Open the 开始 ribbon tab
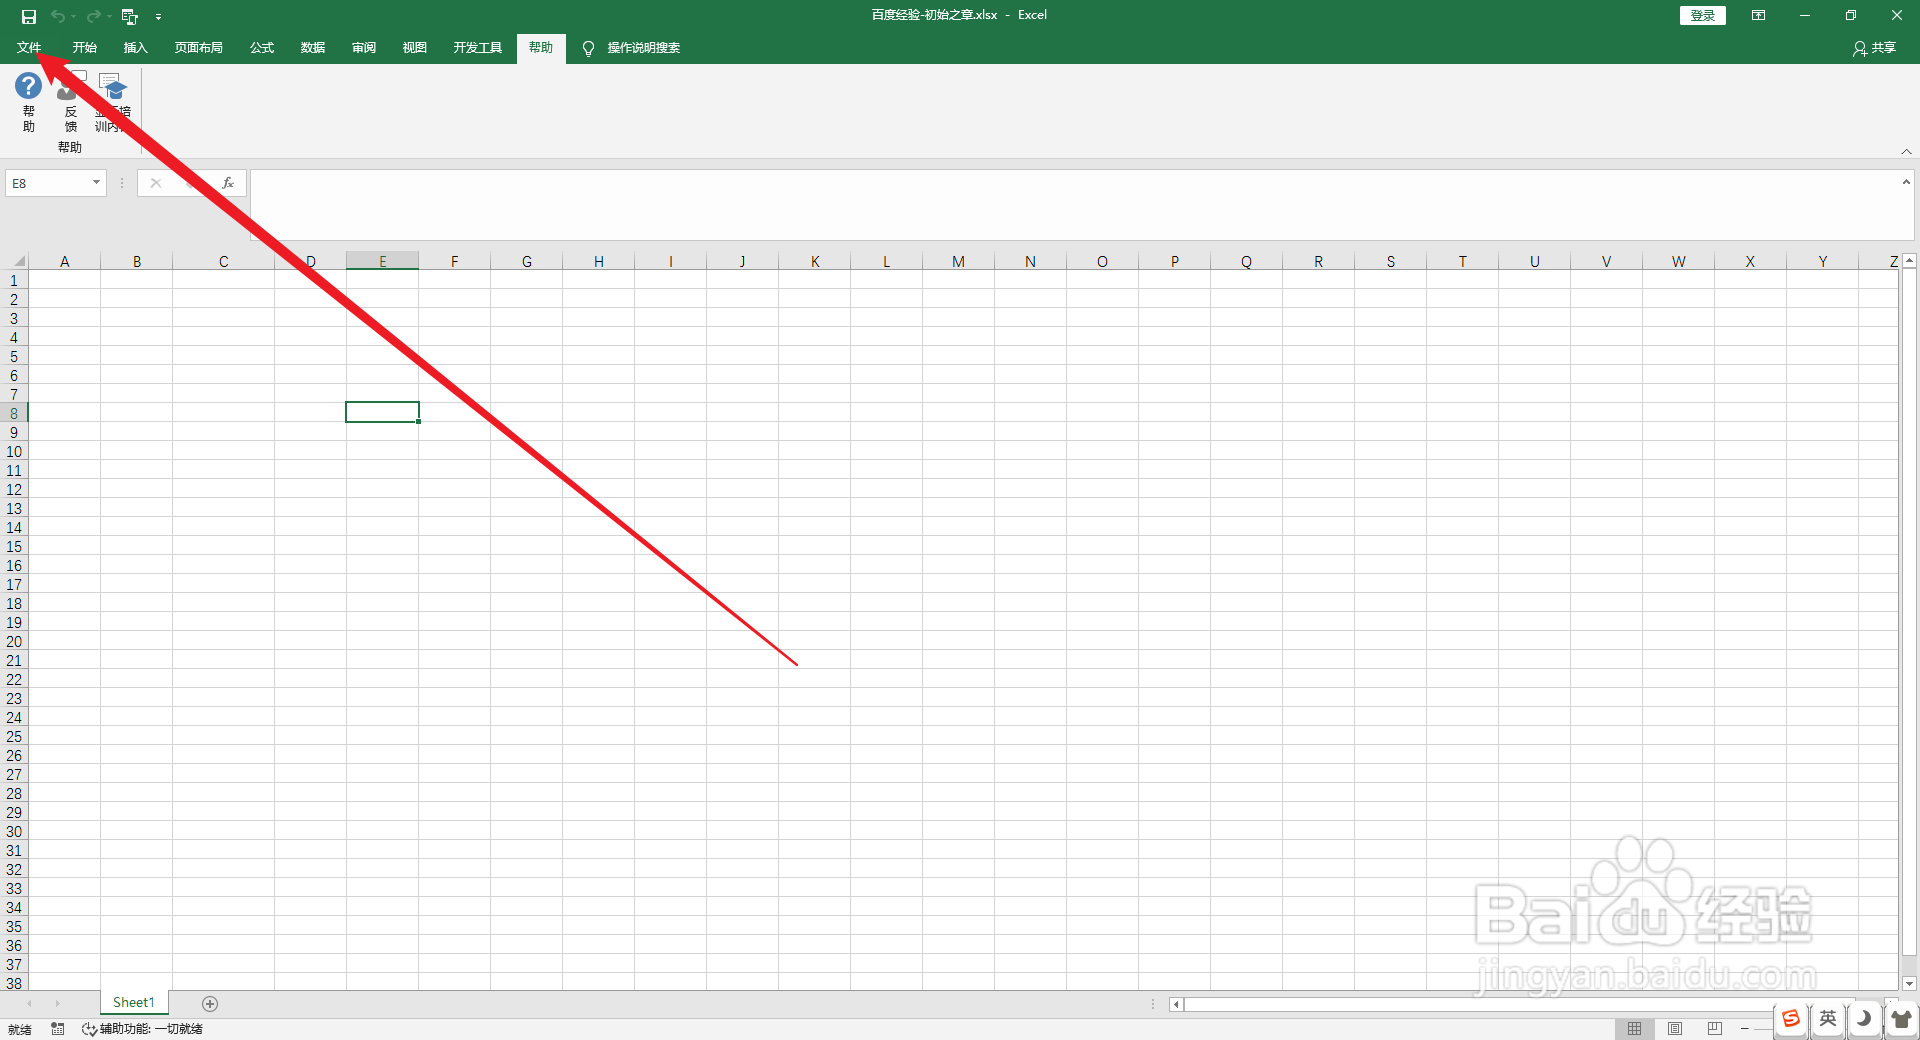Viewport: 1920px width, 1040px height. [84, 48]
